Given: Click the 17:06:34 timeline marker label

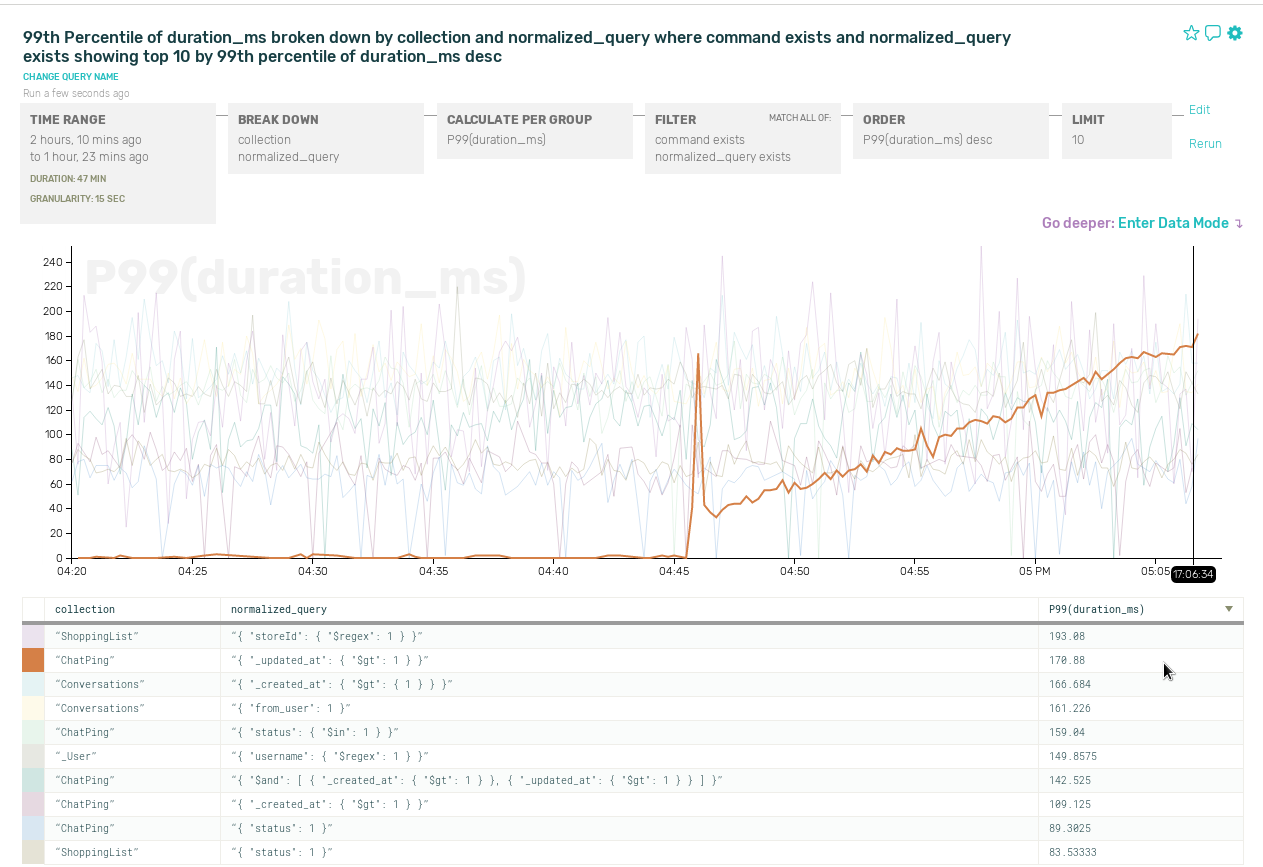Looking at the screenshot, I should (1193, 574).
